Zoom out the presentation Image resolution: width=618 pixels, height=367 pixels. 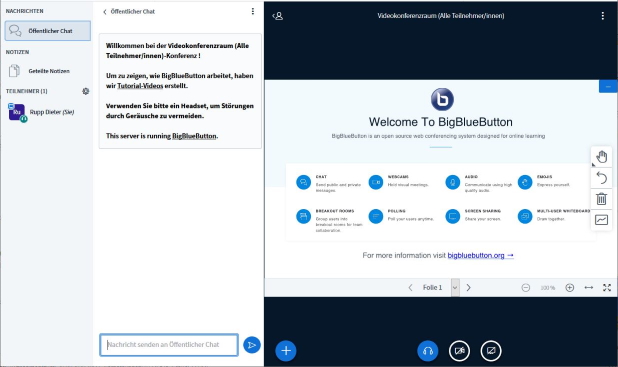(x=526, y=288)
